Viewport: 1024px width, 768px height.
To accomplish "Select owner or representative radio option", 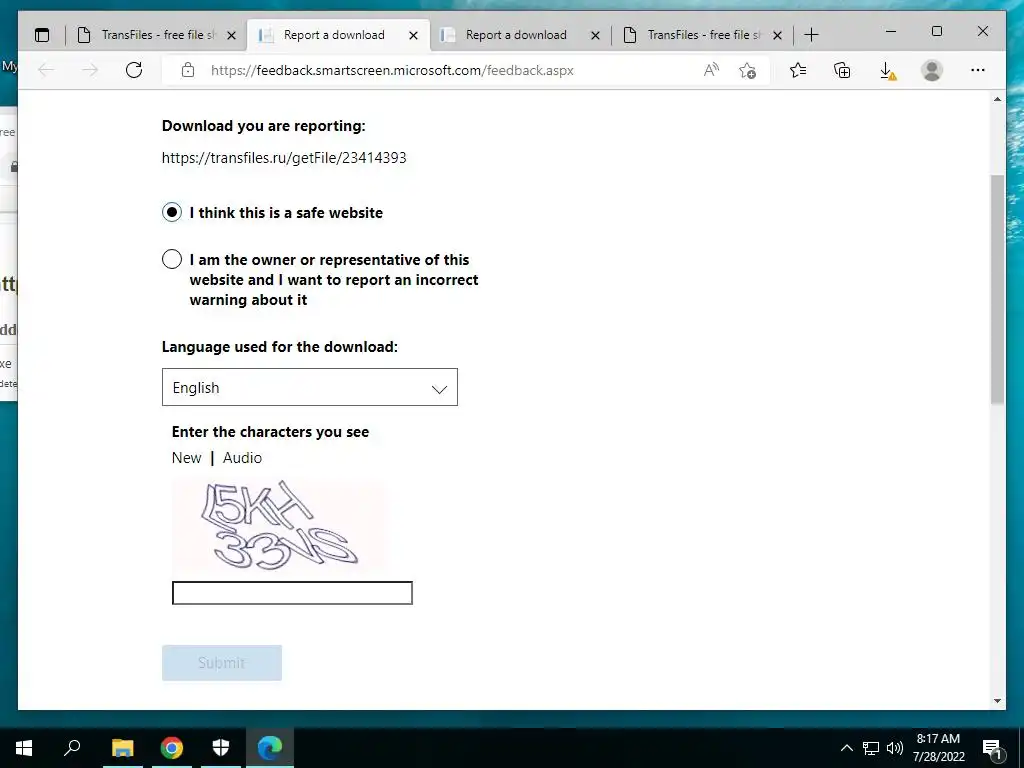I will [x=172, y=259].
